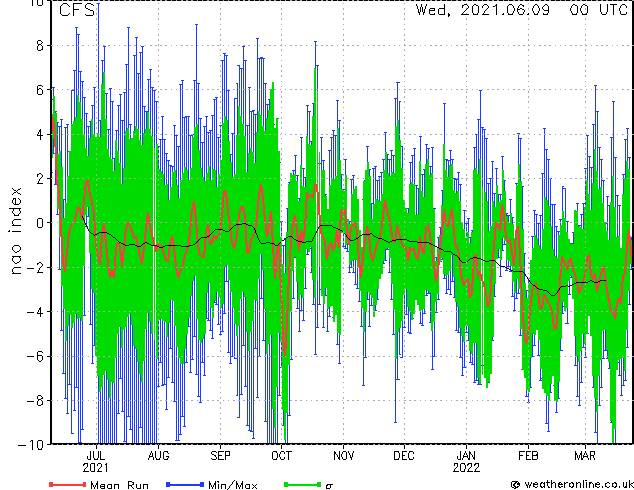Screen dimensions: 634x490
Task: Click the MAR x-axis label
Action: tap(585, 456)
